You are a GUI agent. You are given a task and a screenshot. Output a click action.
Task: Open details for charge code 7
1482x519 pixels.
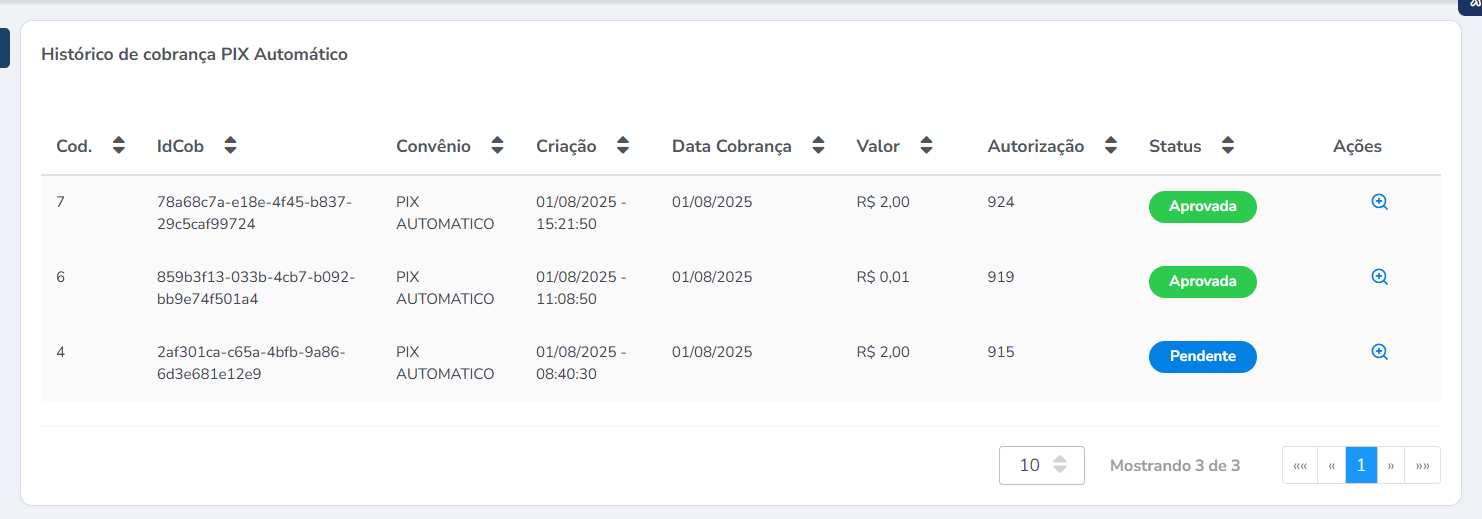coord(1379,202)
